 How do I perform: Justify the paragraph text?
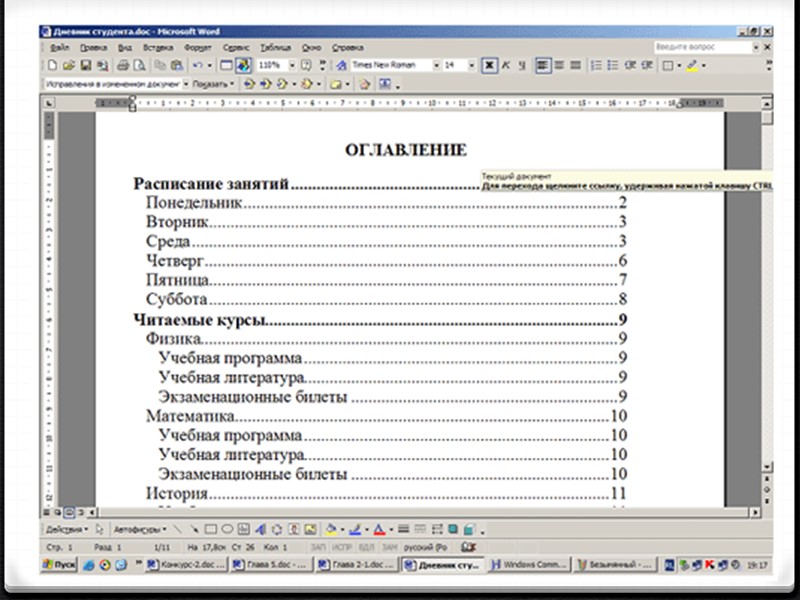(576, 65)
